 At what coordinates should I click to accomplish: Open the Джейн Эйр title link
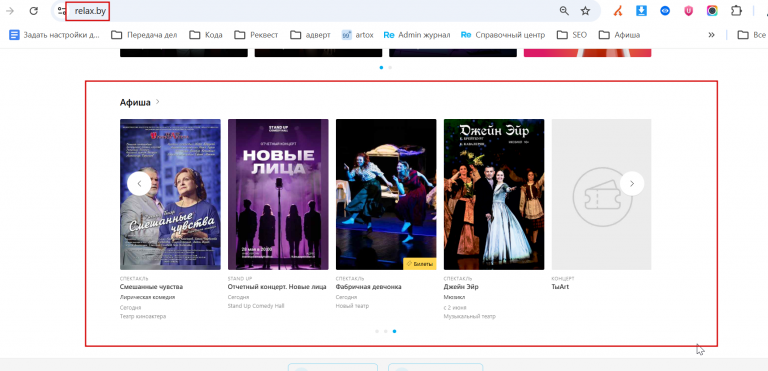(x=461, y=287)
